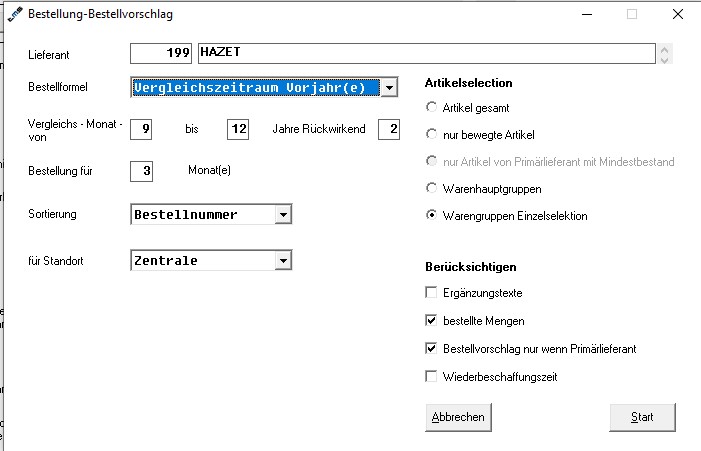This screenshot has width=701, height=451.
Task: Click the Zentrale location combo box
Action: pos(211,261)
